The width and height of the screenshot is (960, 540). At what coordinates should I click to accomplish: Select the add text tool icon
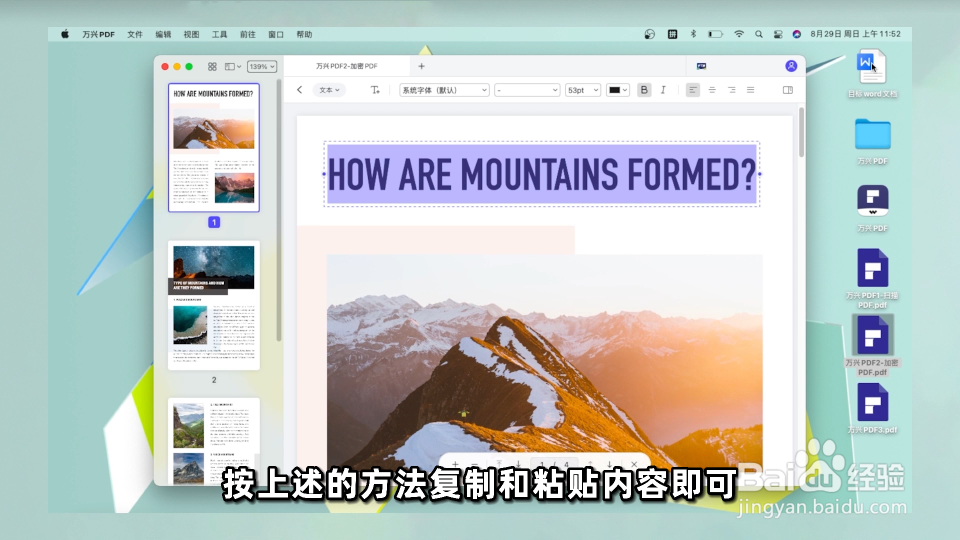click(375, 90)
